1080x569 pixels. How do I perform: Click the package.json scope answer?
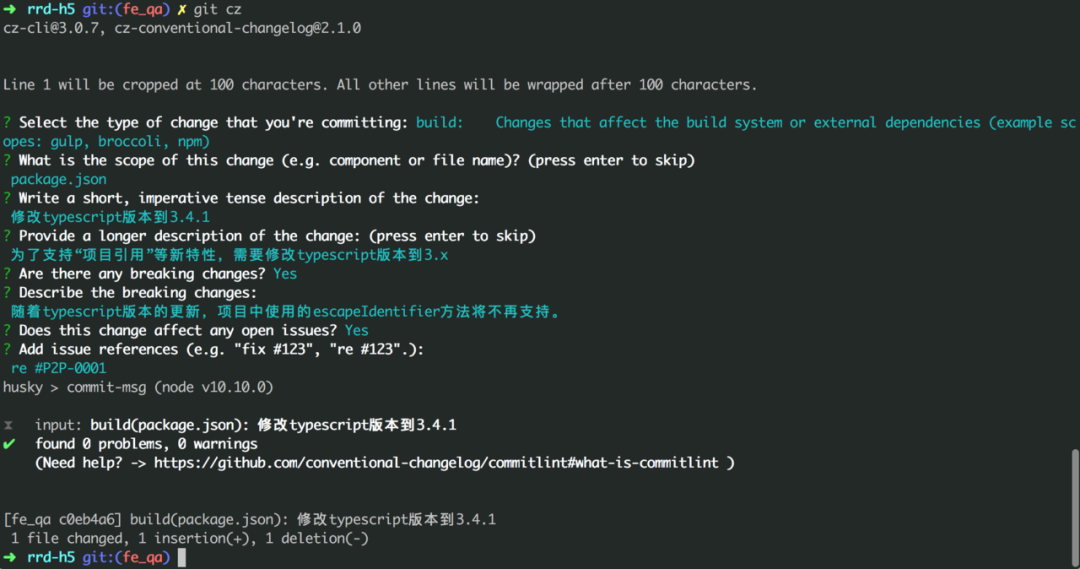click(59, 180)
